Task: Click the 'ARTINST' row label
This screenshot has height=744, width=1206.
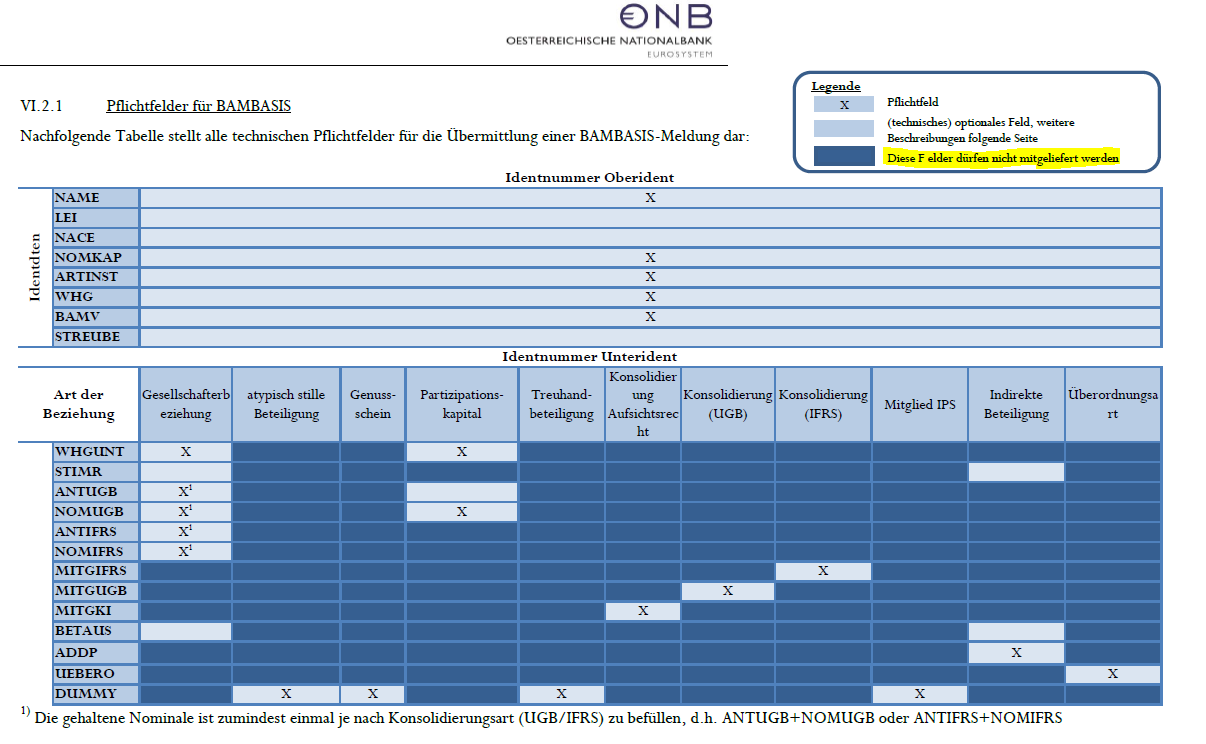Action: 96,277
